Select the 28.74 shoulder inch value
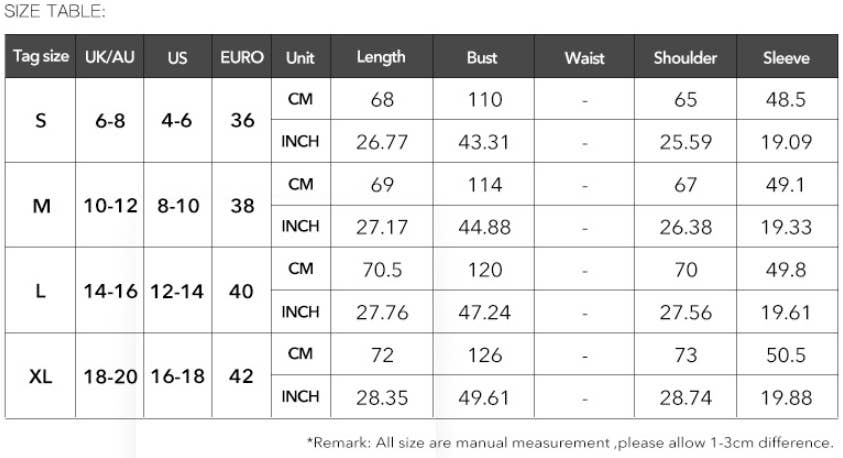 click(x=686, y=398)
